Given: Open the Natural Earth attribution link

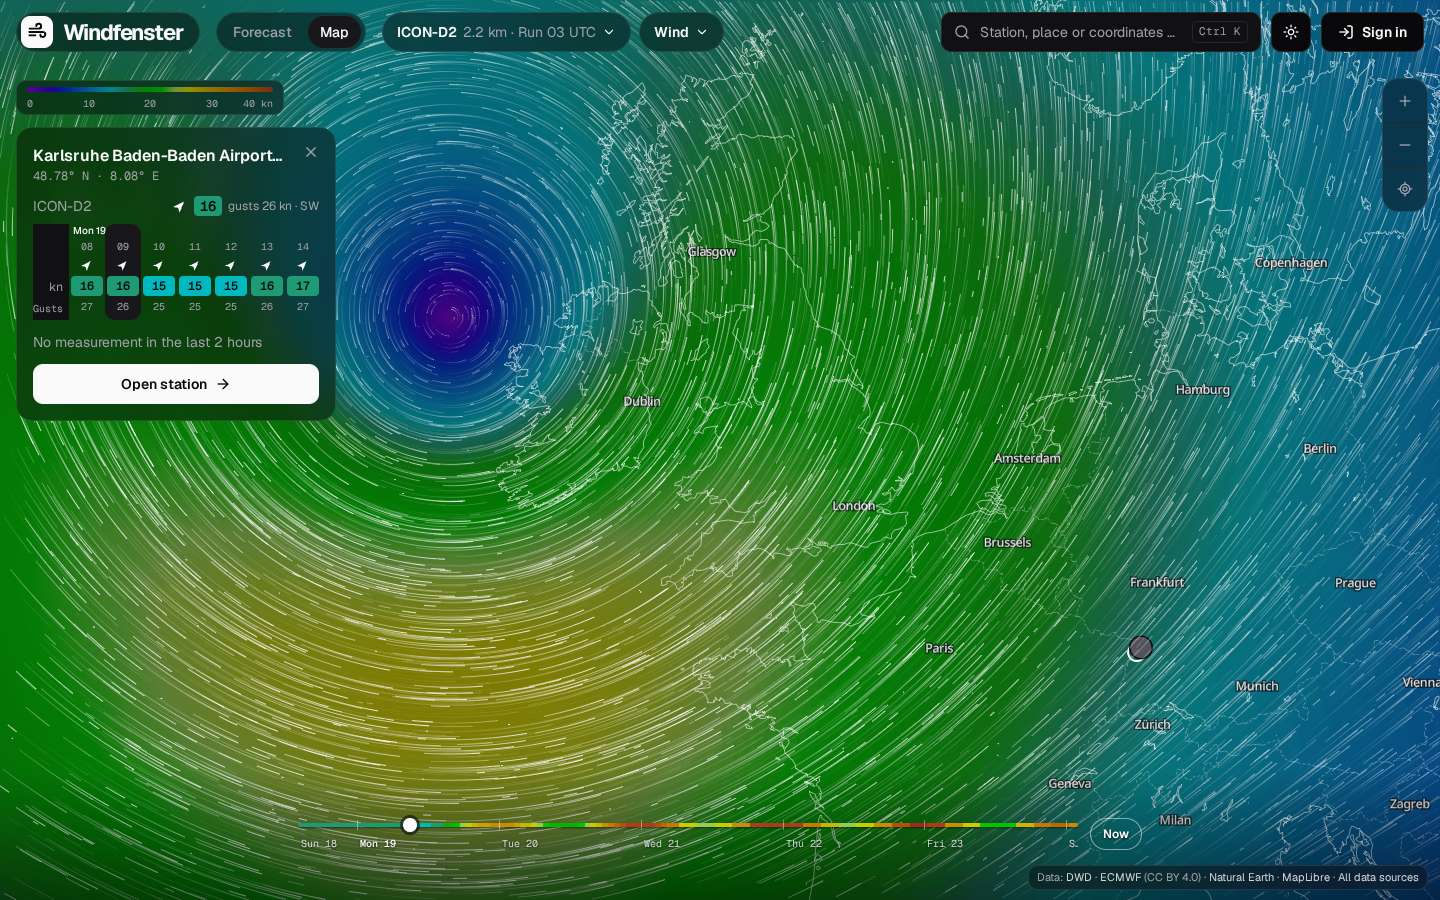Looking at the screenshot, I should pyautogui.click(x=1241, y=878).
